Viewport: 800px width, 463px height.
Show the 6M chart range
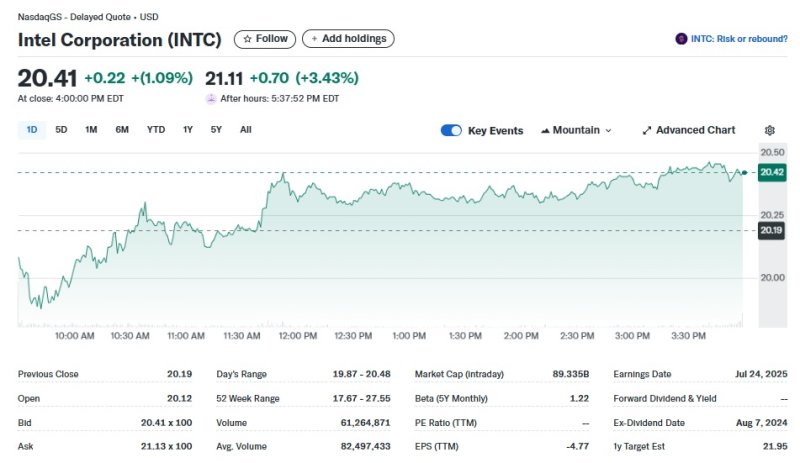[x=122, y=129]
